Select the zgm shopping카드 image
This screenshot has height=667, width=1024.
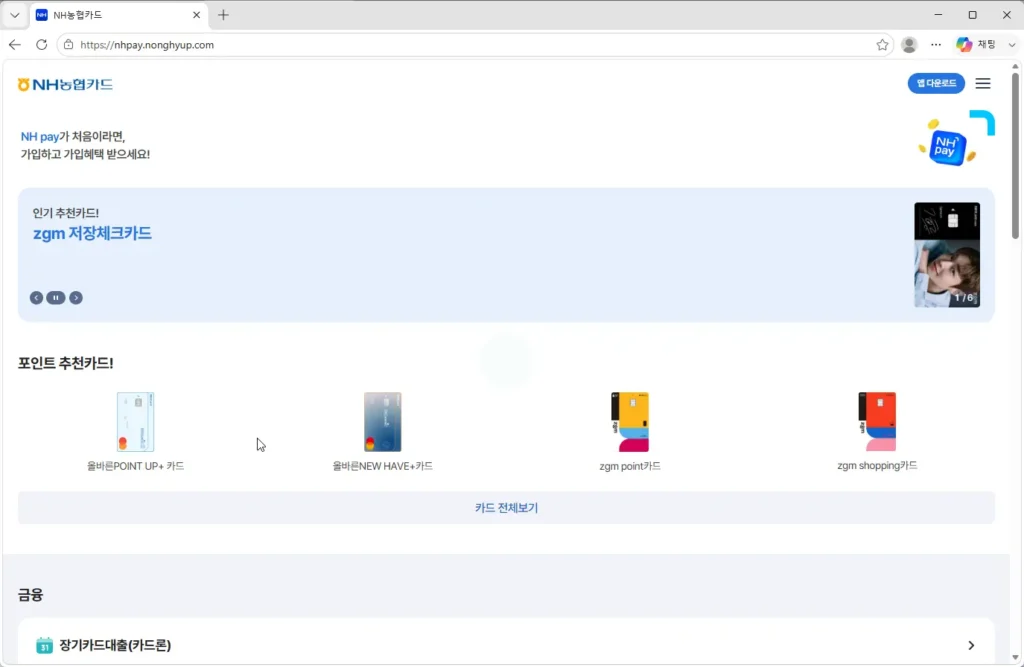click(877, 422)
